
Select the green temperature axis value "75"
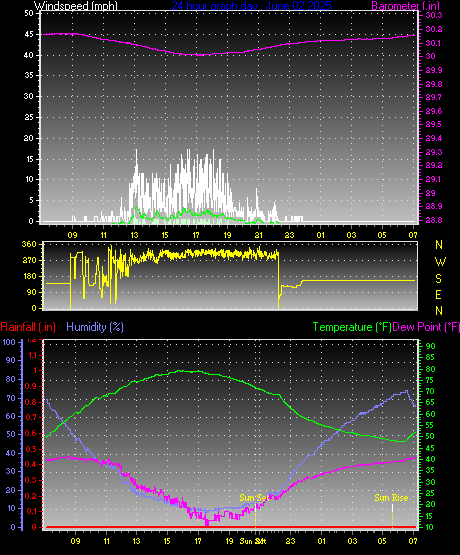(430, 380)
